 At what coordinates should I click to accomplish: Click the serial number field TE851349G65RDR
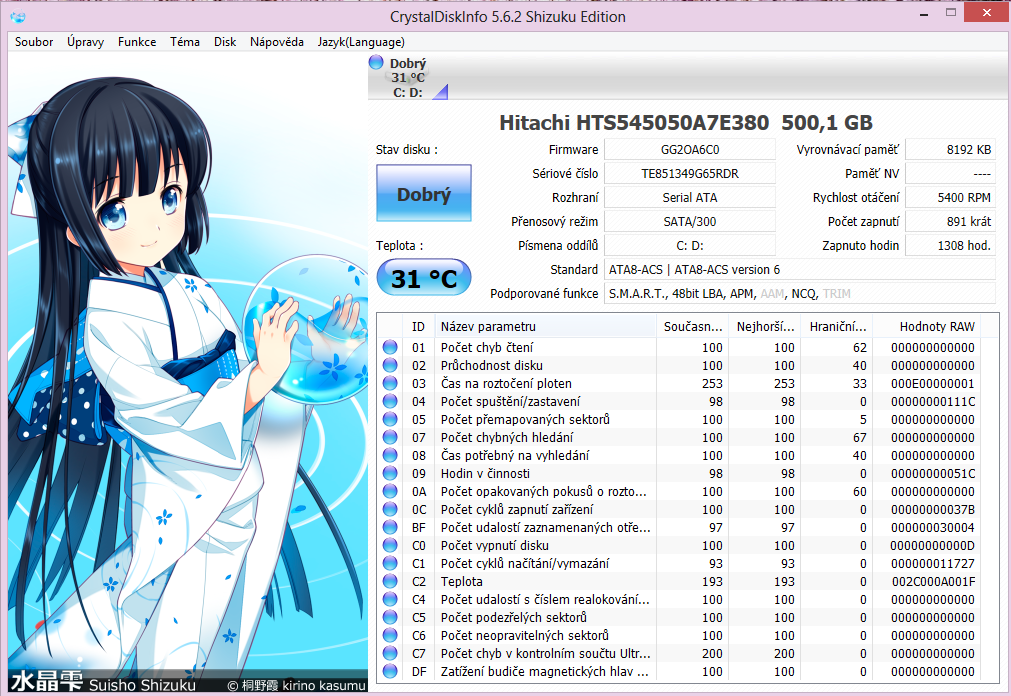tap(690, 174)
